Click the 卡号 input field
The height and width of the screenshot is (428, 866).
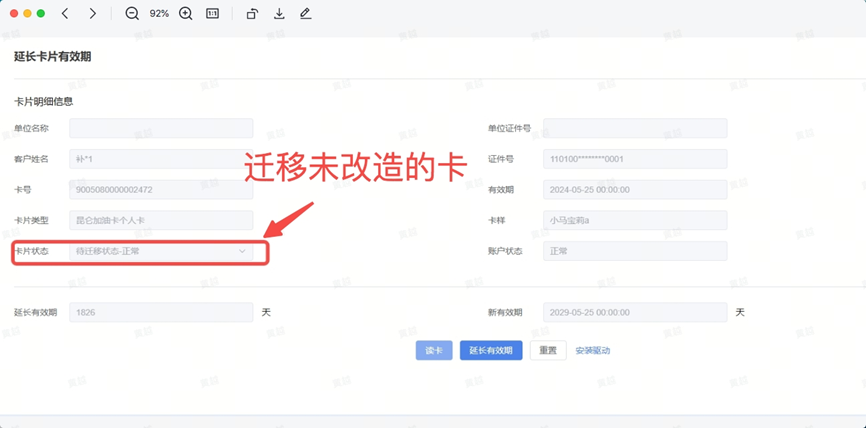[161, 190]
